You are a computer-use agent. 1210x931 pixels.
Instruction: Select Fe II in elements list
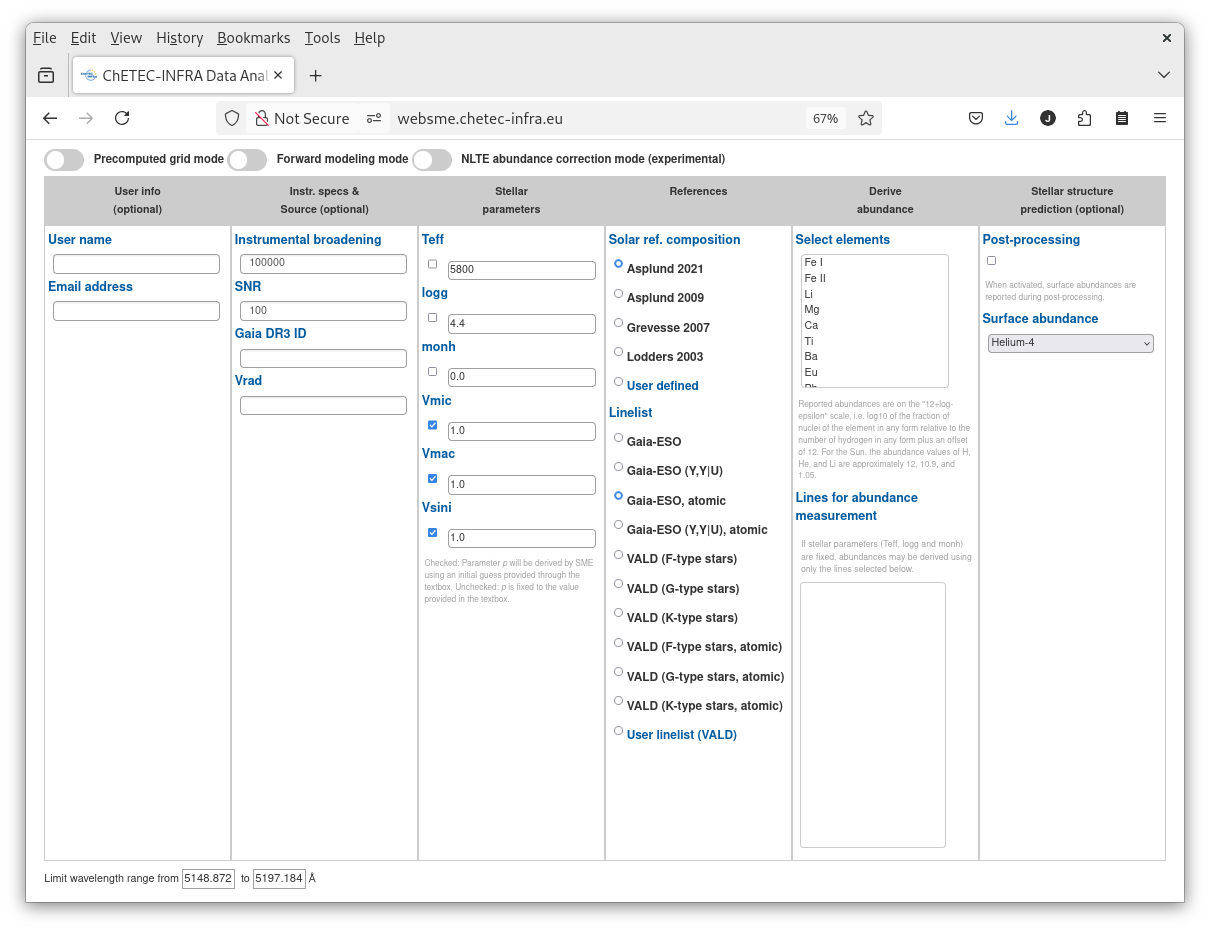[x=815, y=278]
